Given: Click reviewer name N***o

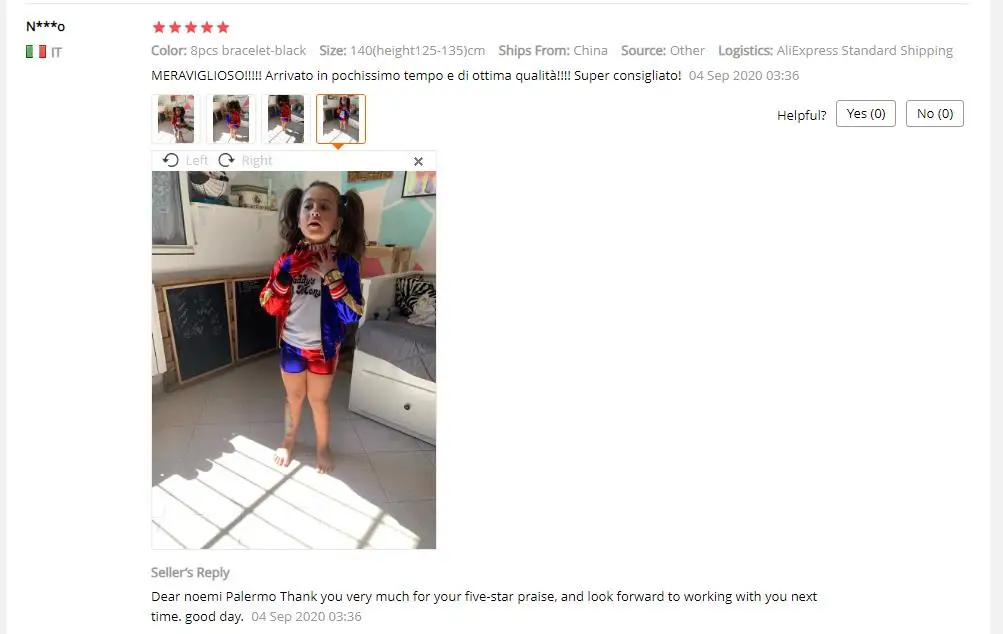Looking at the screenshot, I should point(45,26).
